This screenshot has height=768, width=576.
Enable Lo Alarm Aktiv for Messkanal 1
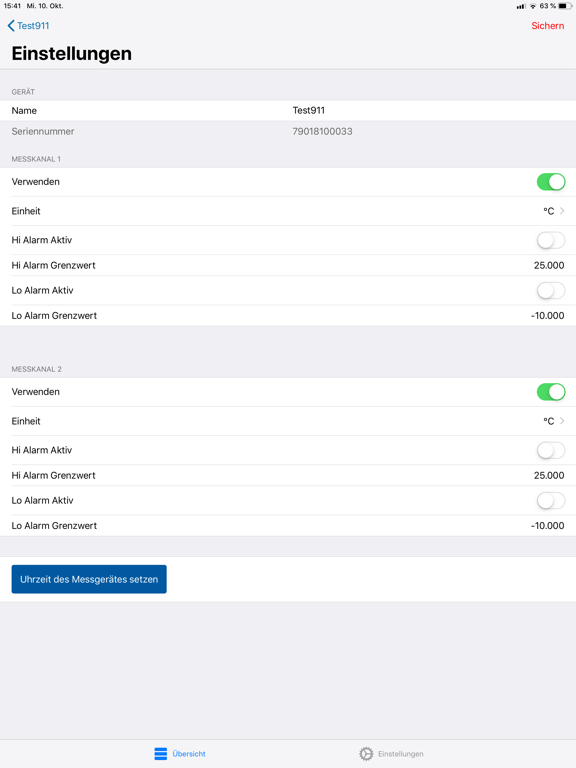551,290
